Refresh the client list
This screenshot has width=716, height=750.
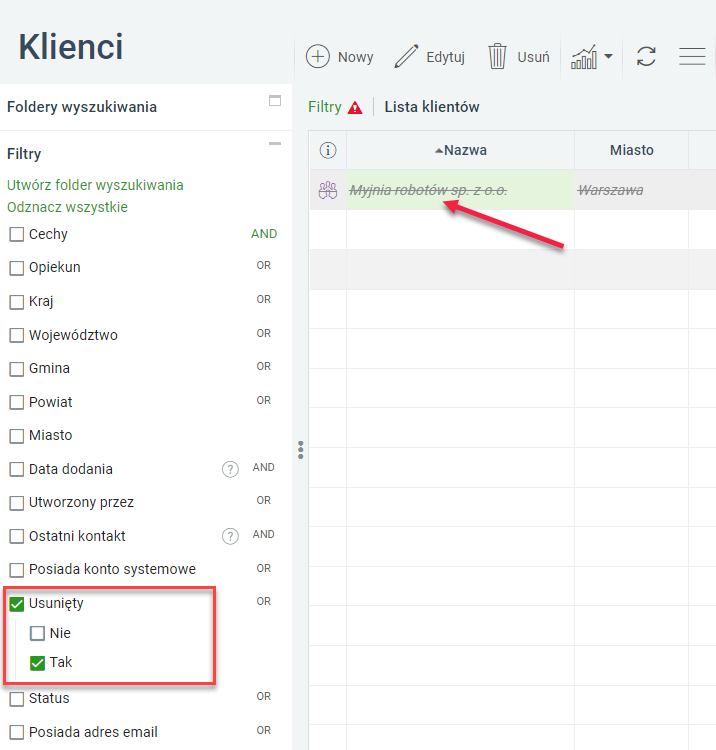(x=646, y=56)
